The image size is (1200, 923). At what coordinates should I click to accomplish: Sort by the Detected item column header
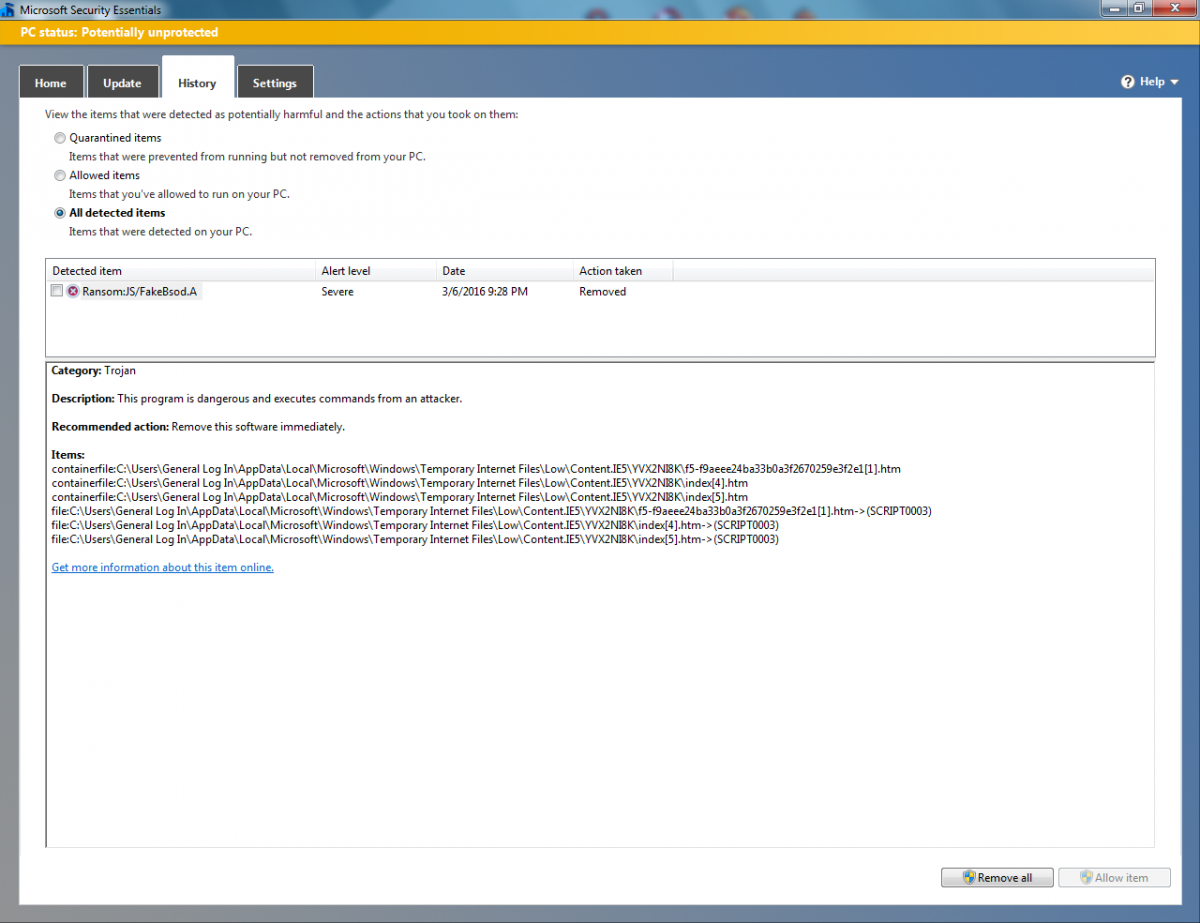click(x=180, y=271)
